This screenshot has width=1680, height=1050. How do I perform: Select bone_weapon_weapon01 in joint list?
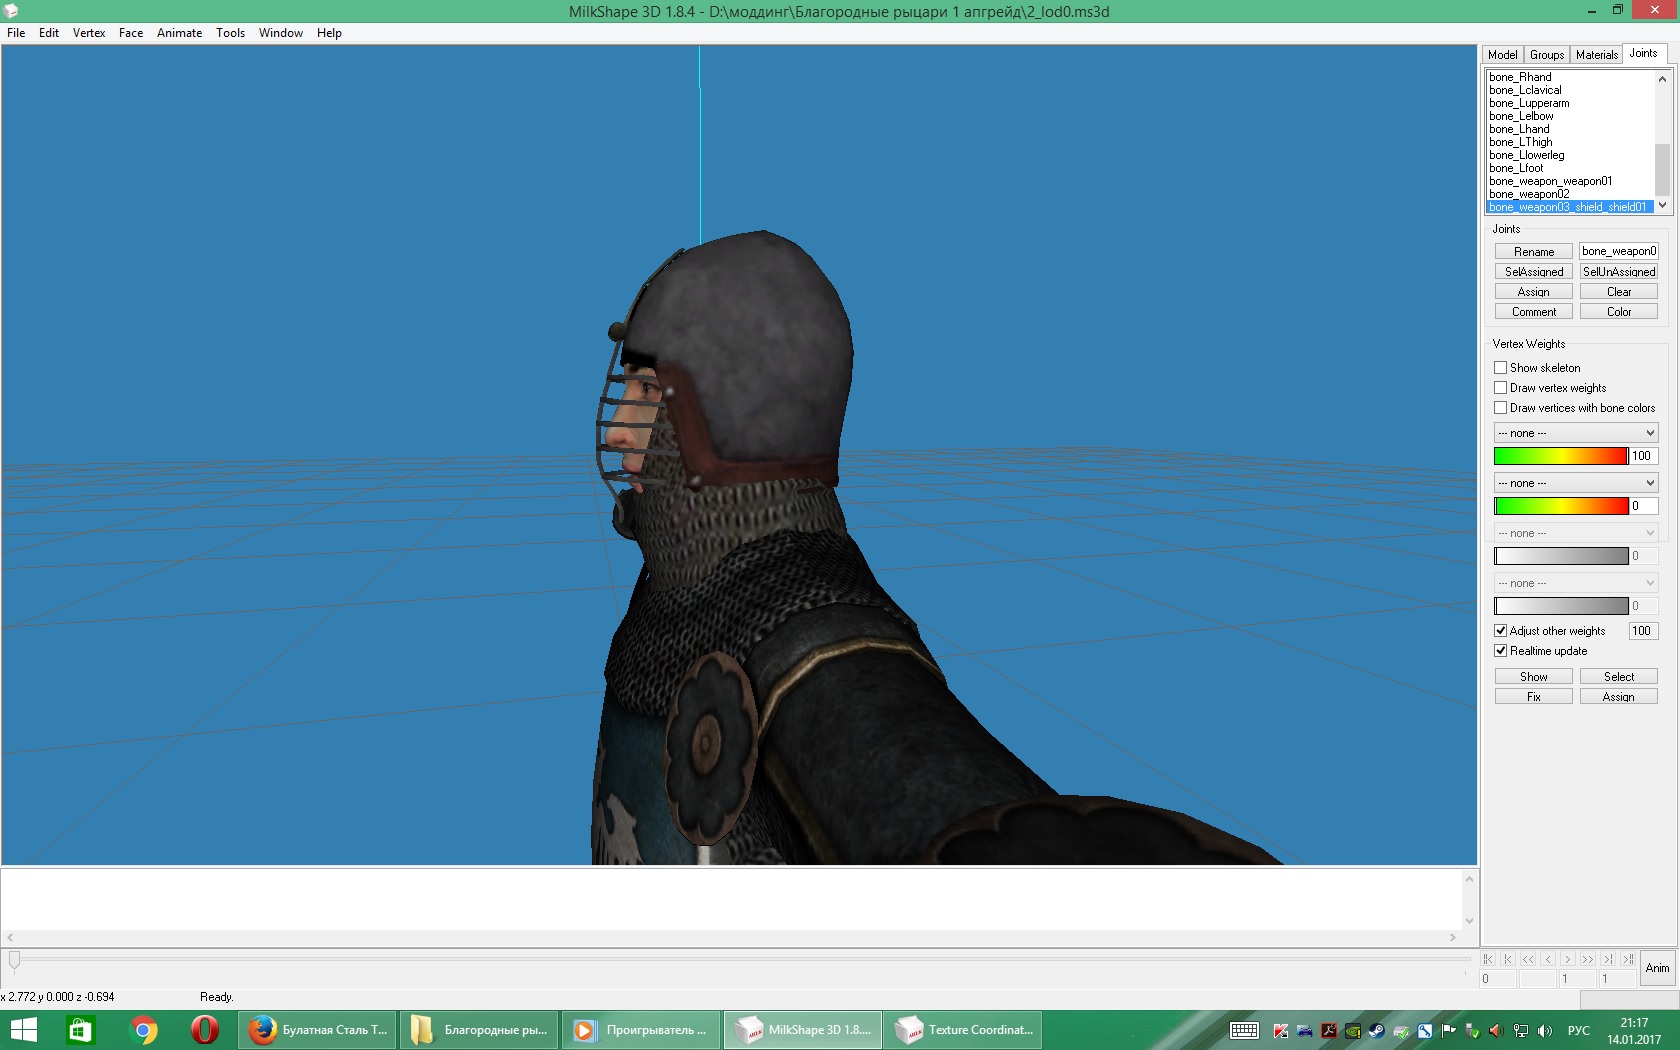pos(1550,181)
